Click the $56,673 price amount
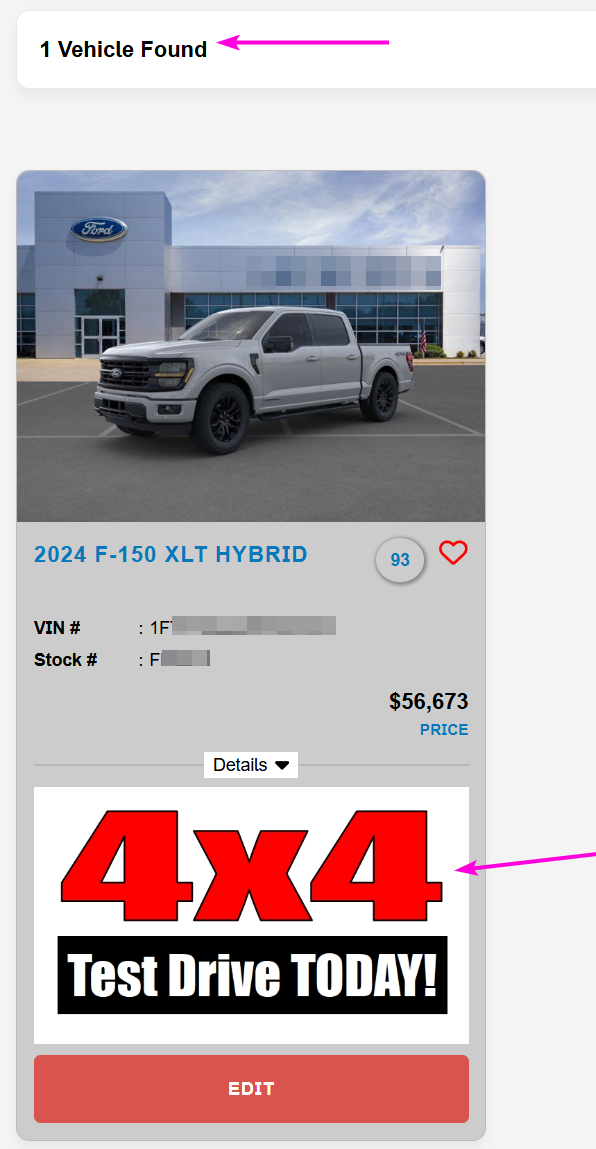This screenshot has height=1149, width=596. coord(429,701)
